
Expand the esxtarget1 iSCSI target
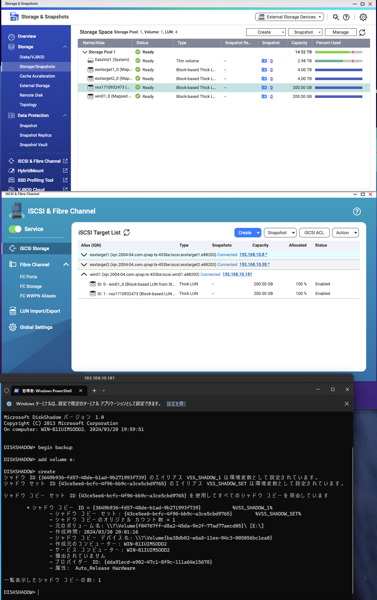point(84,254)
